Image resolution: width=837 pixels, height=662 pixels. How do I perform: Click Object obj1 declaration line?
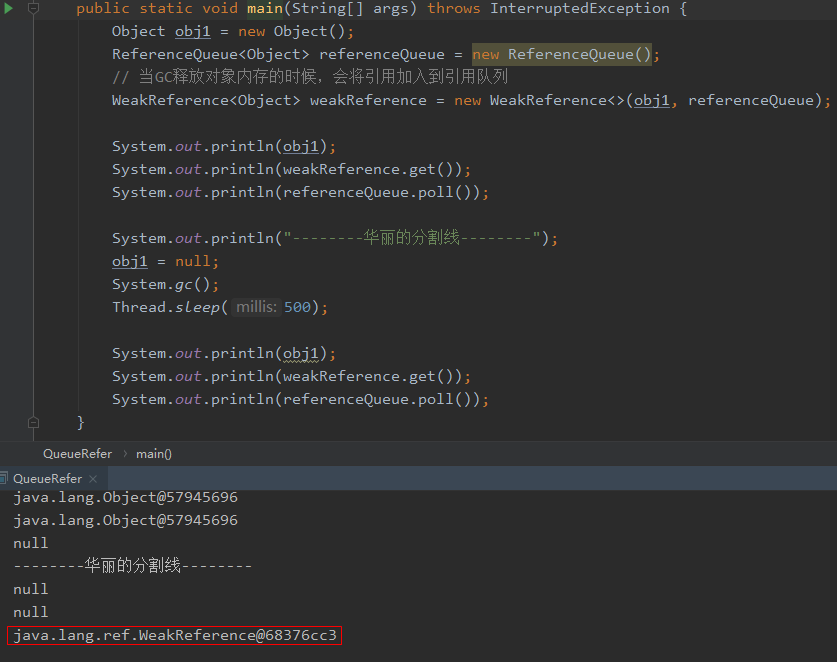233,31
